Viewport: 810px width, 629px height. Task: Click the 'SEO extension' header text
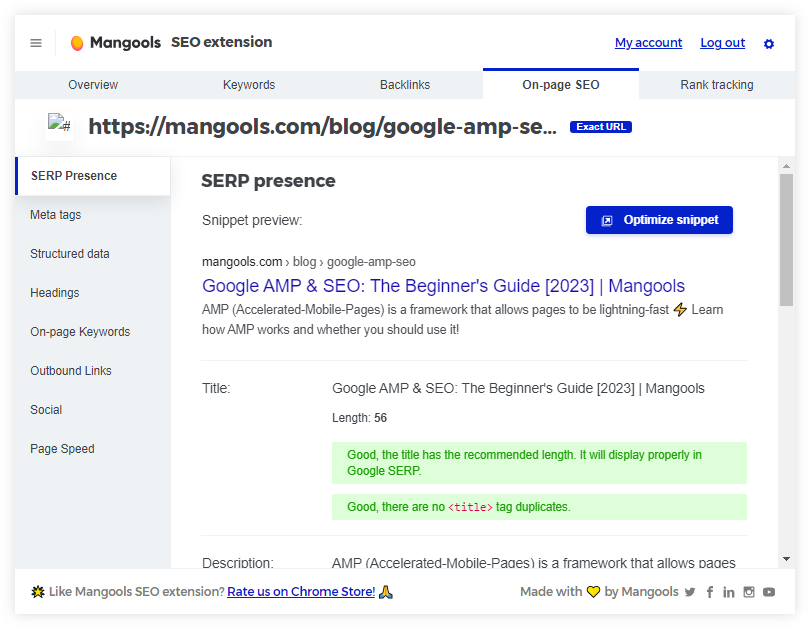click(x=222, y=42)
